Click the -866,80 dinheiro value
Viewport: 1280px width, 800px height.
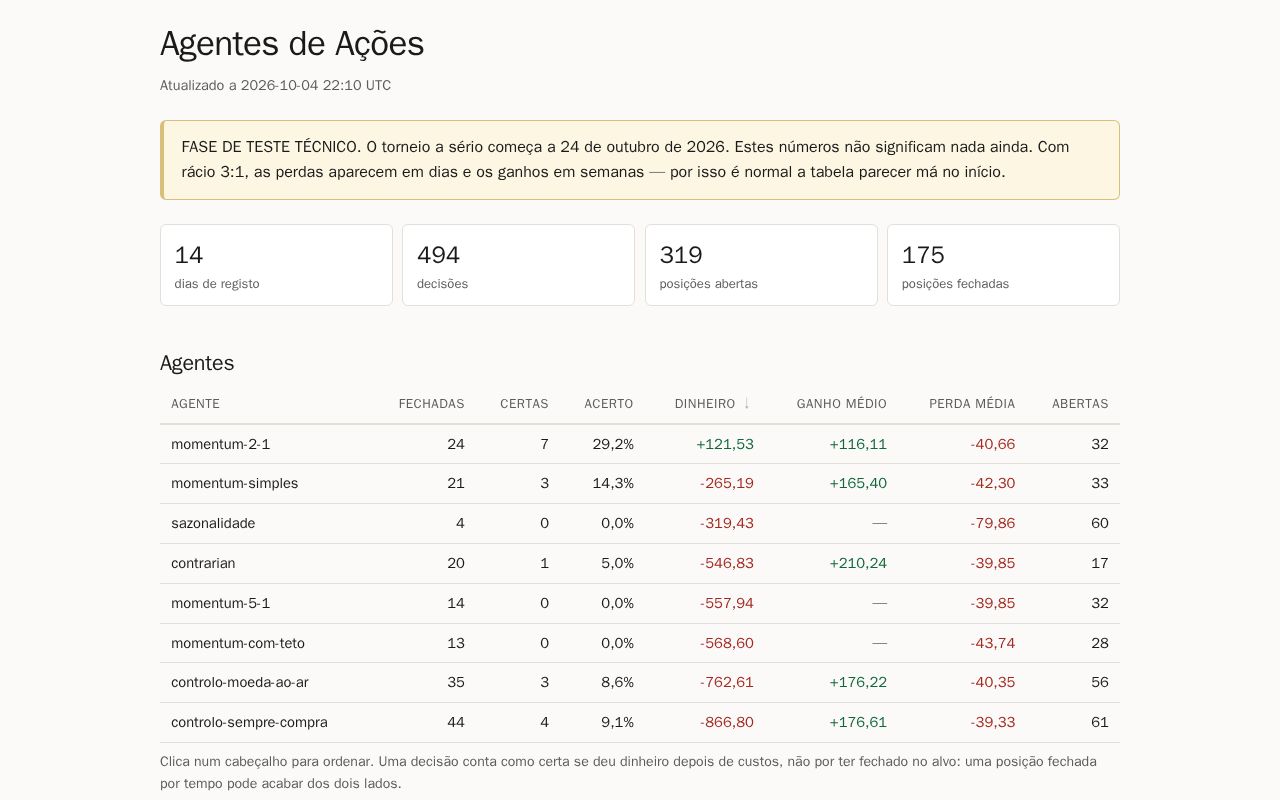727,723
